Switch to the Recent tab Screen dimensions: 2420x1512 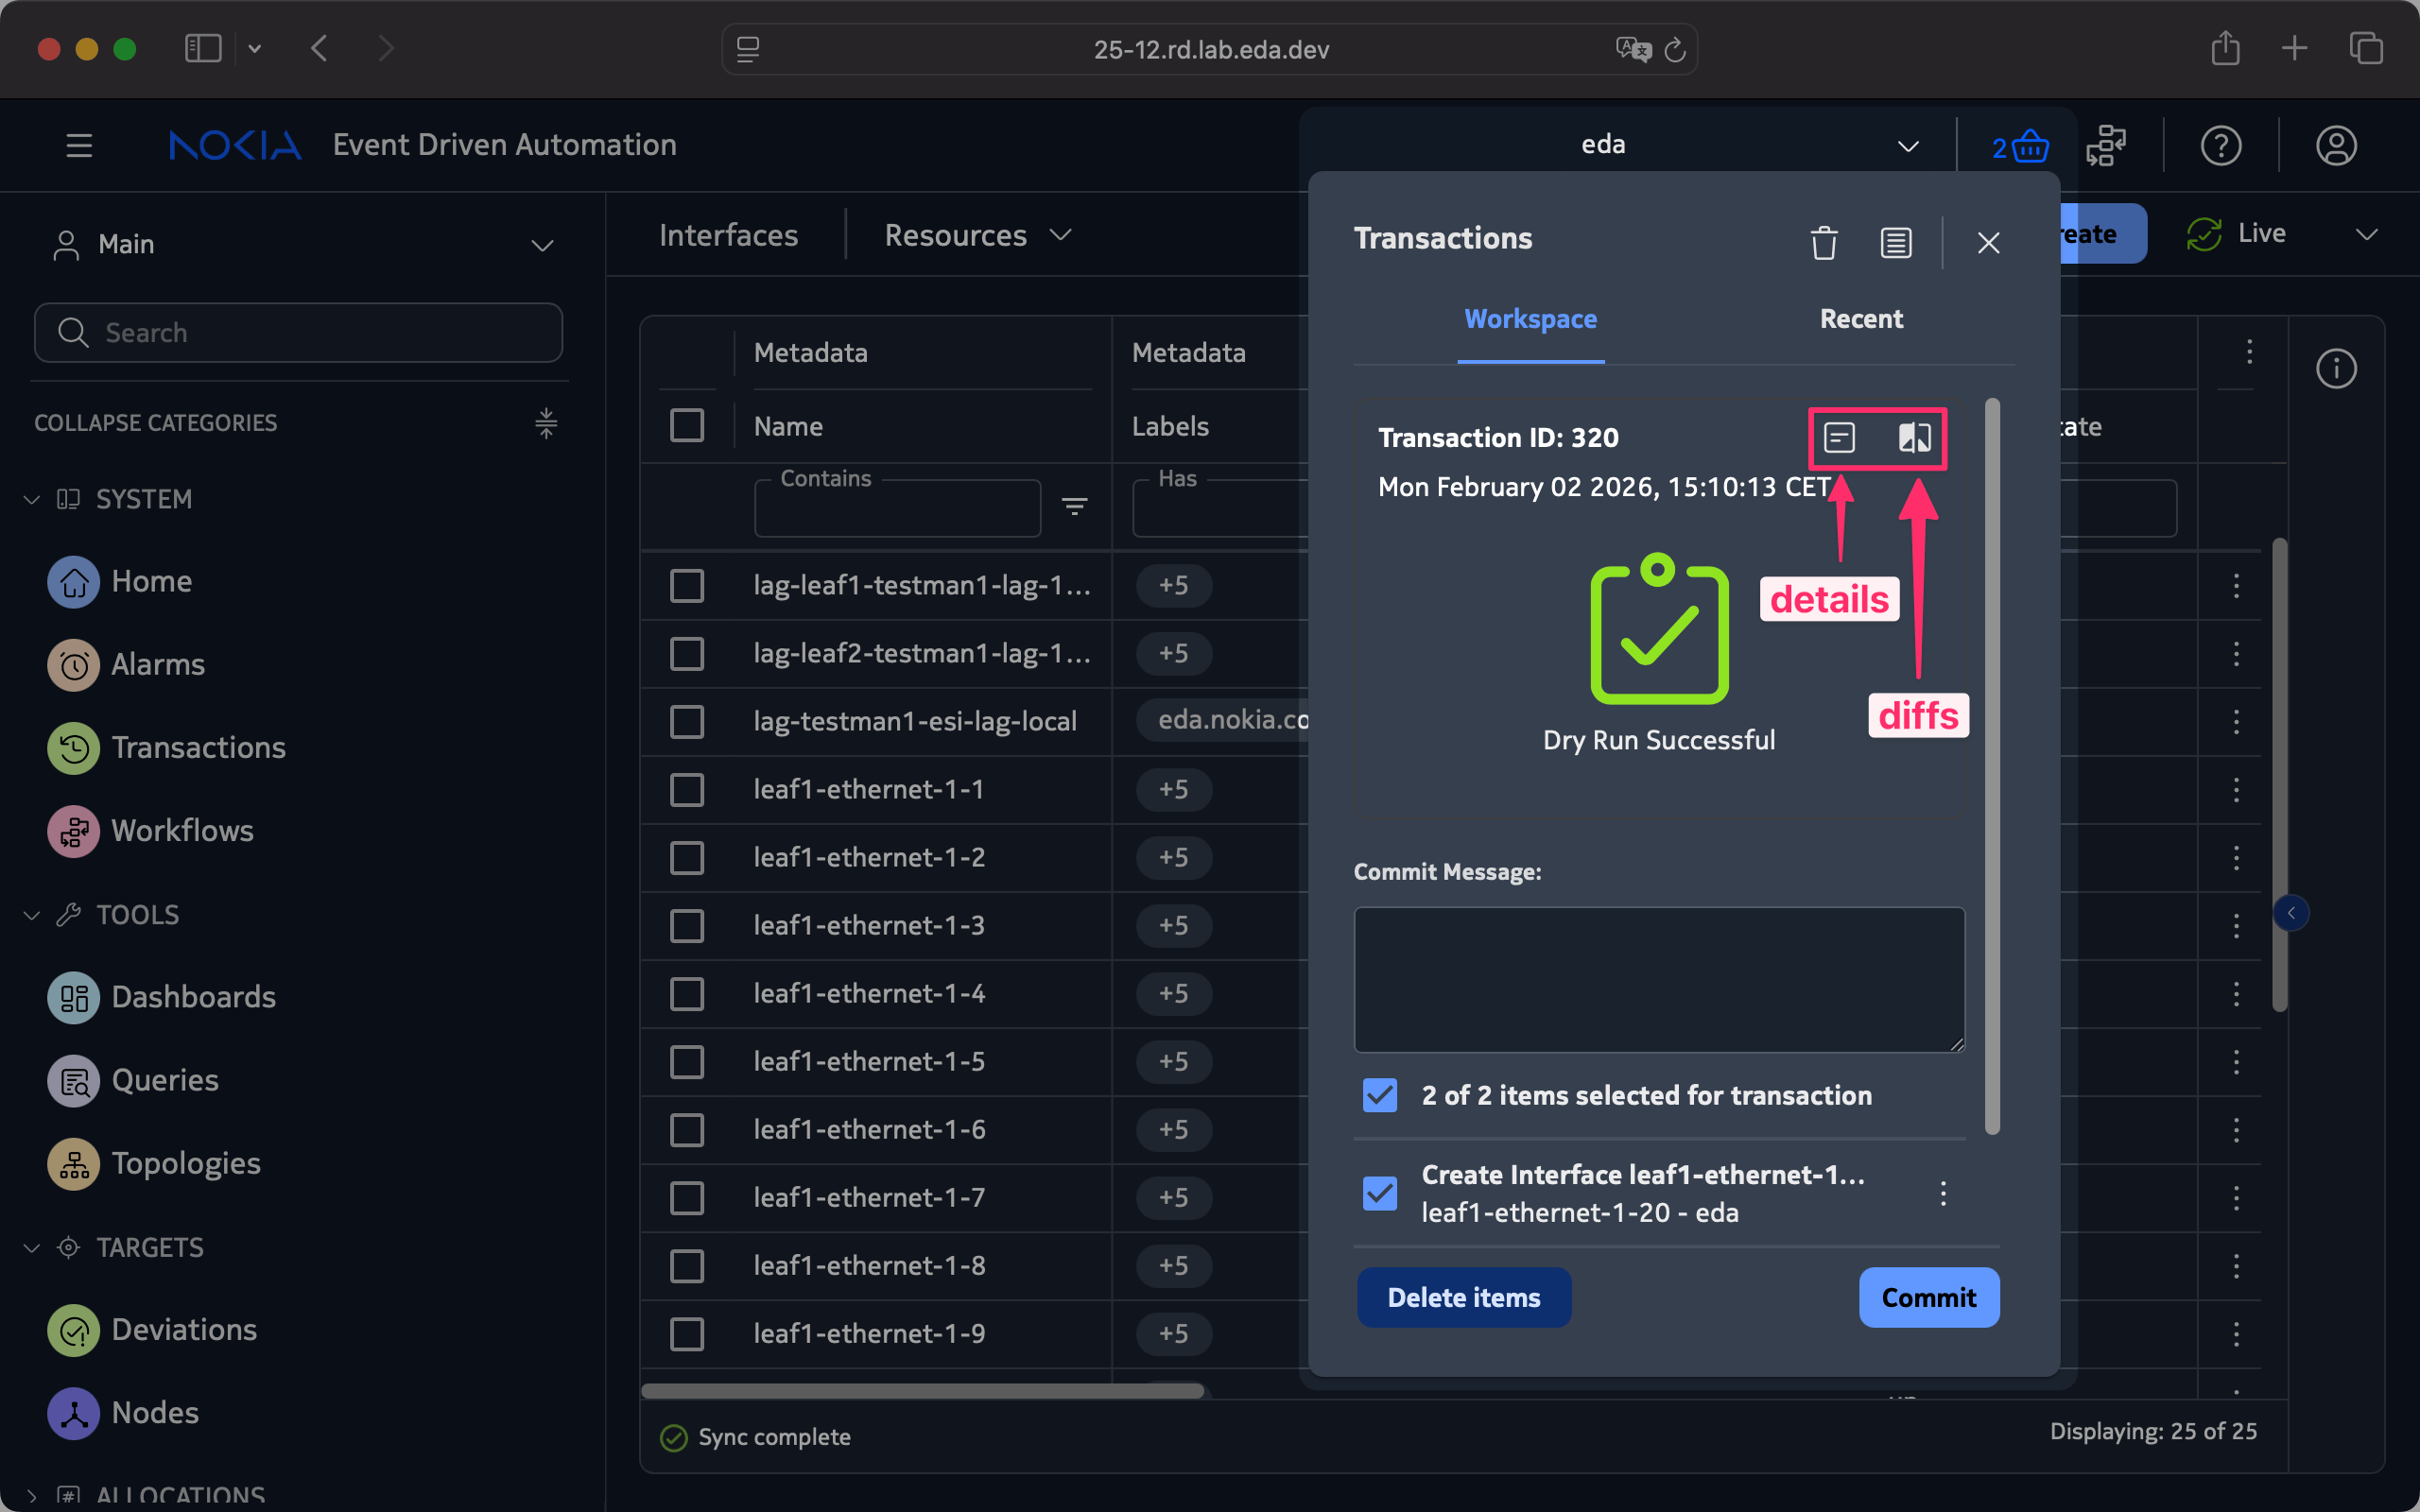pos(1860,318)
